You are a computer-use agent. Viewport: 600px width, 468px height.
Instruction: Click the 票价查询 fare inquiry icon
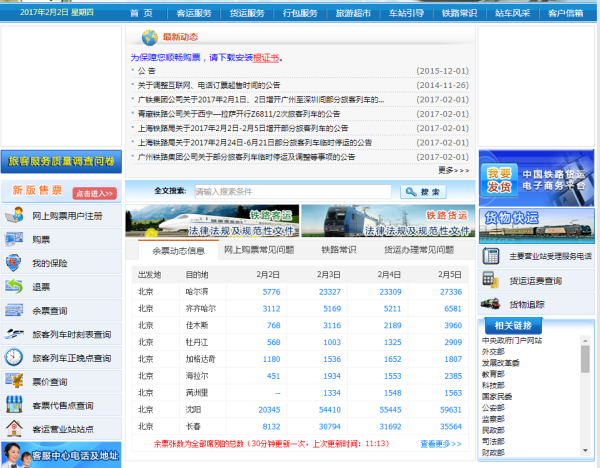[x=14, y=382]
